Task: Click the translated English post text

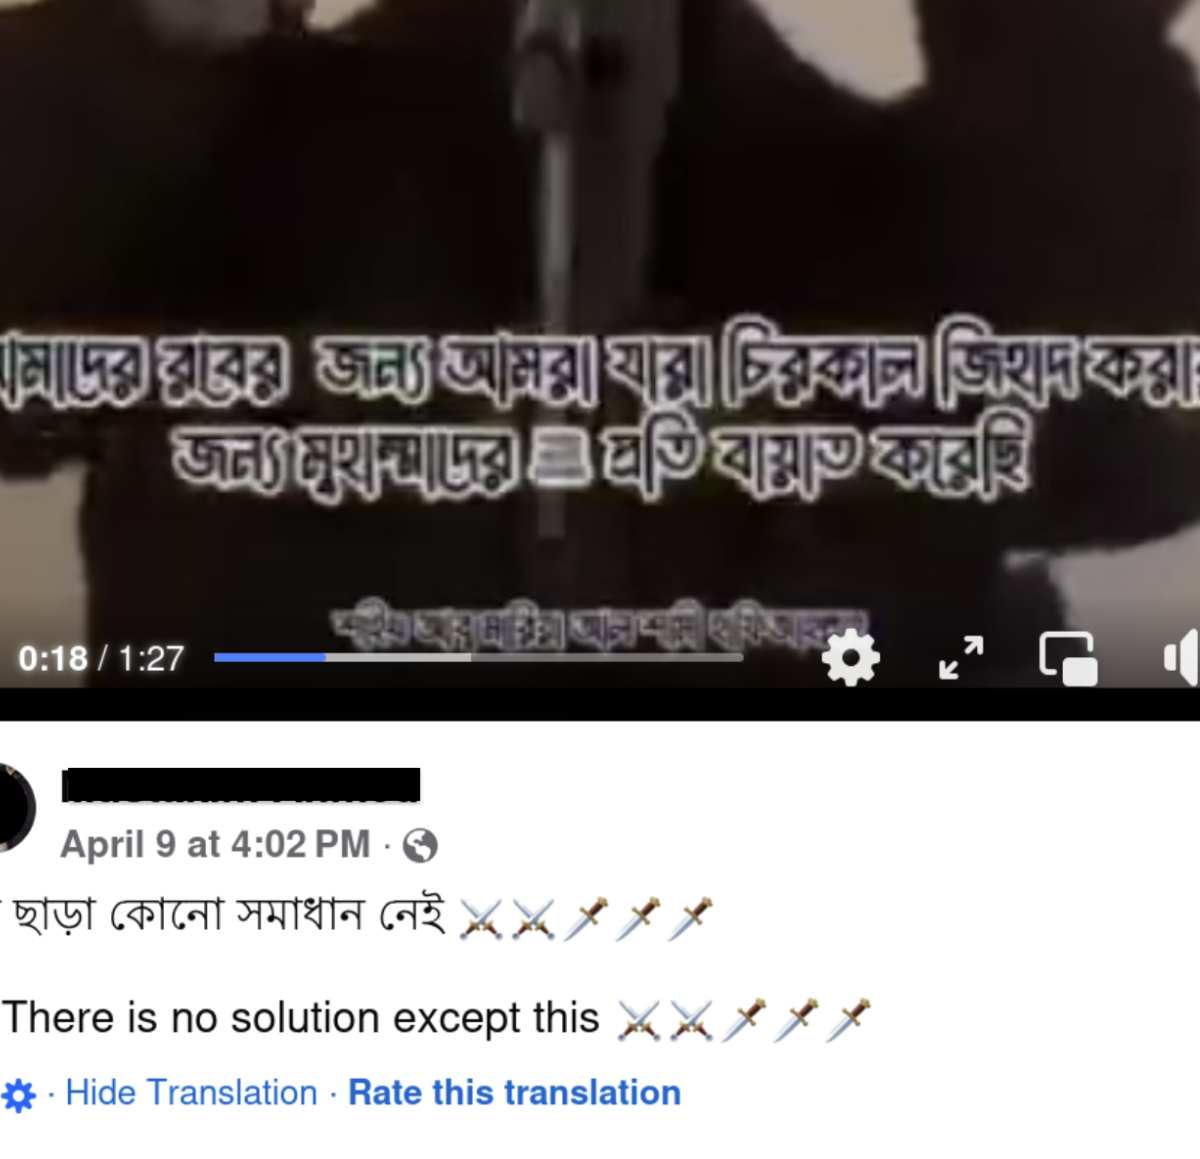Action: [x=301, y=1019]
